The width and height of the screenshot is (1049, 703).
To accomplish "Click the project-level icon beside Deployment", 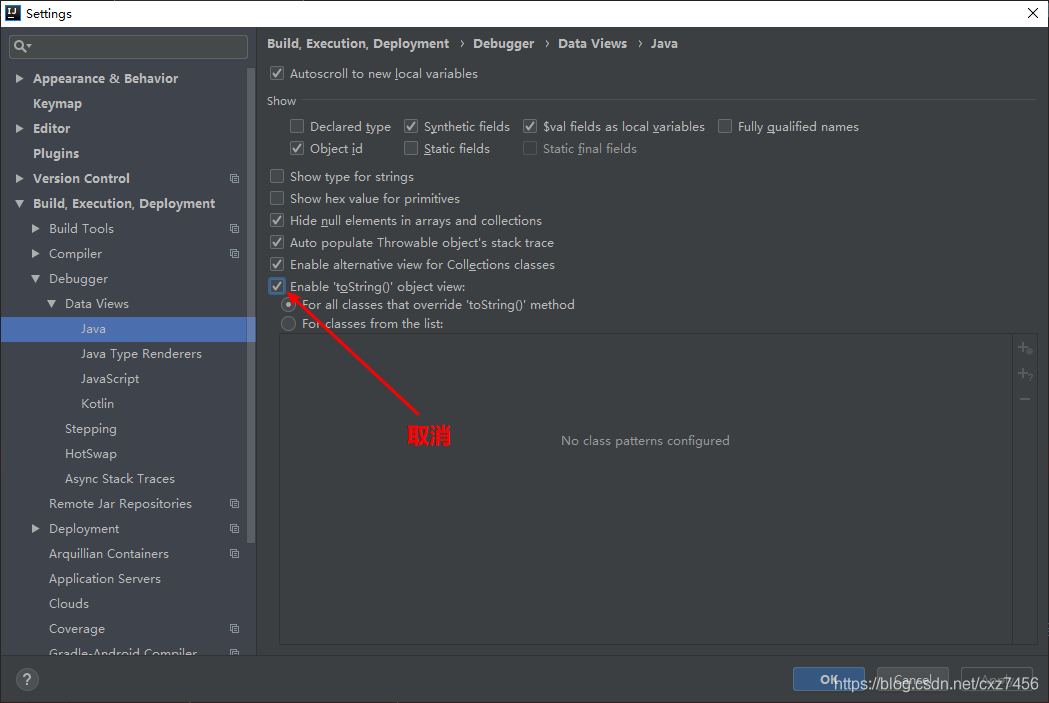I will (x=234, y=528).
